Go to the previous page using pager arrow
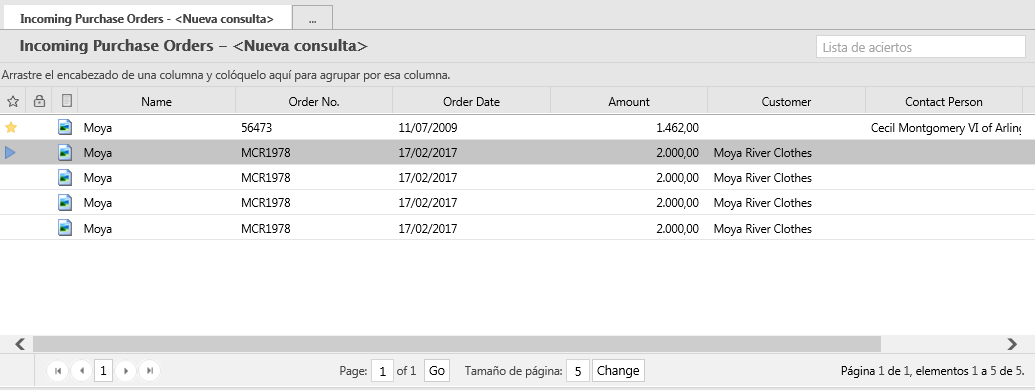This screenshot has height=390, width=1035. click(x=81, y=371)
